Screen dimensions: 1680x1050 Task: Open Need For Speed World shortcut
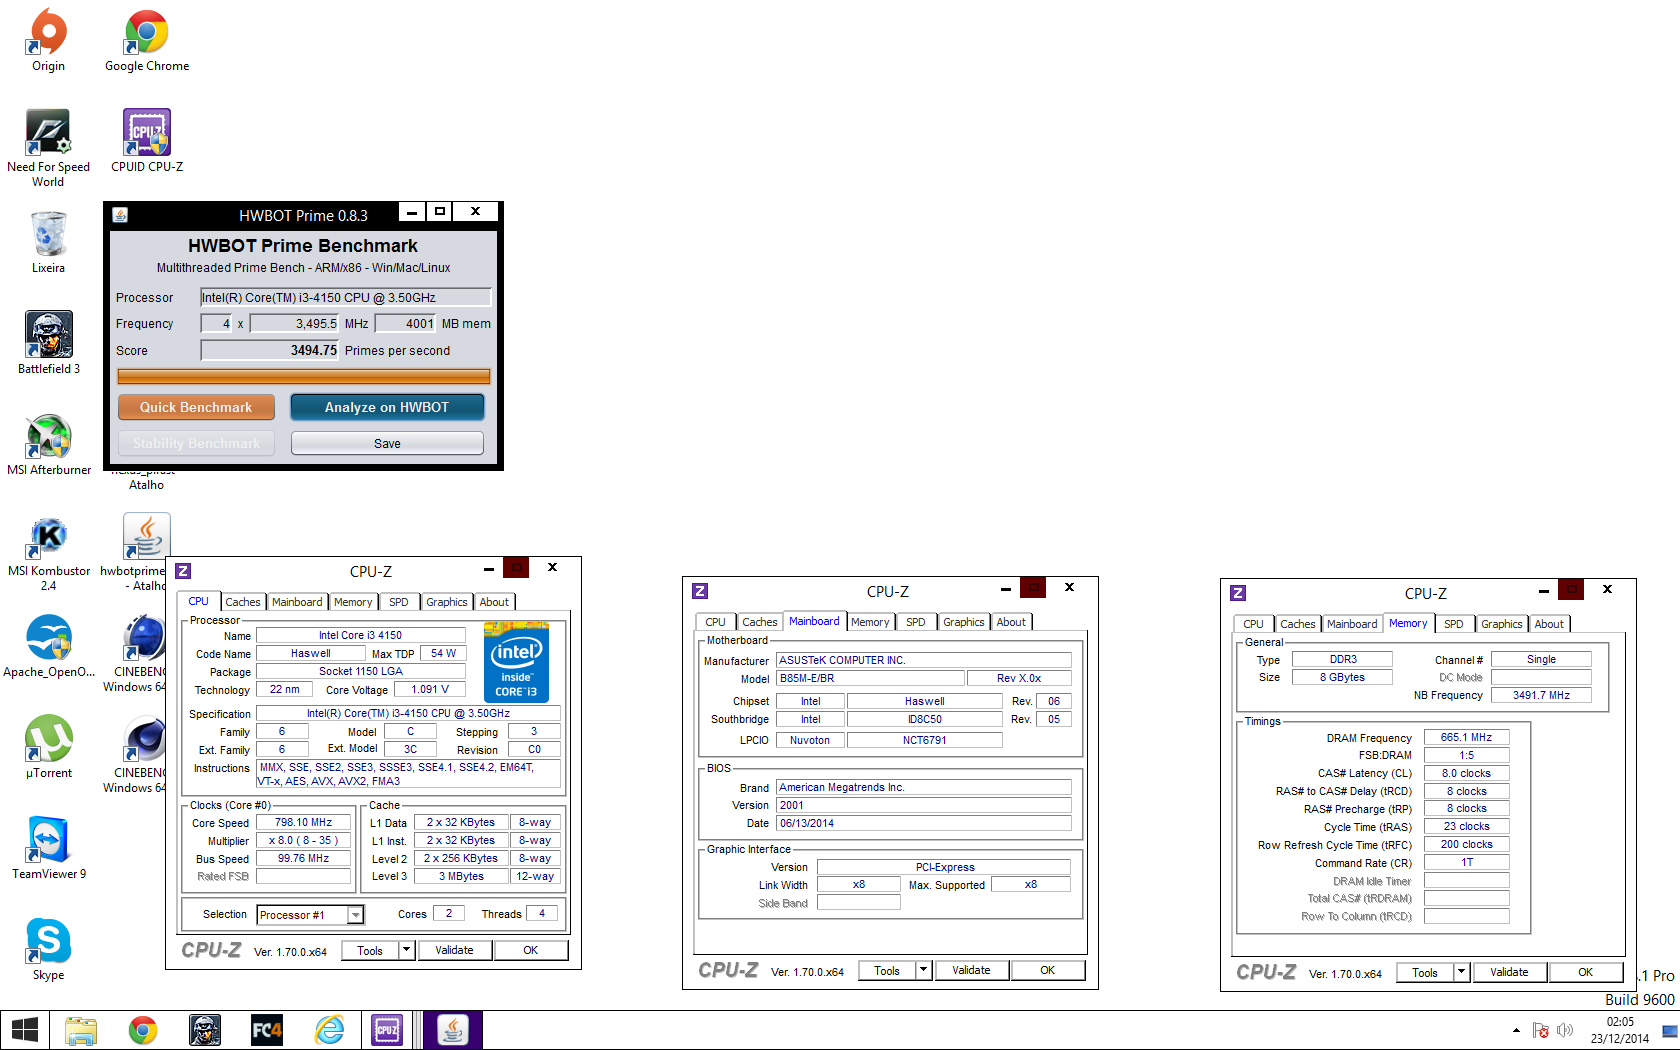coord(48,148)
